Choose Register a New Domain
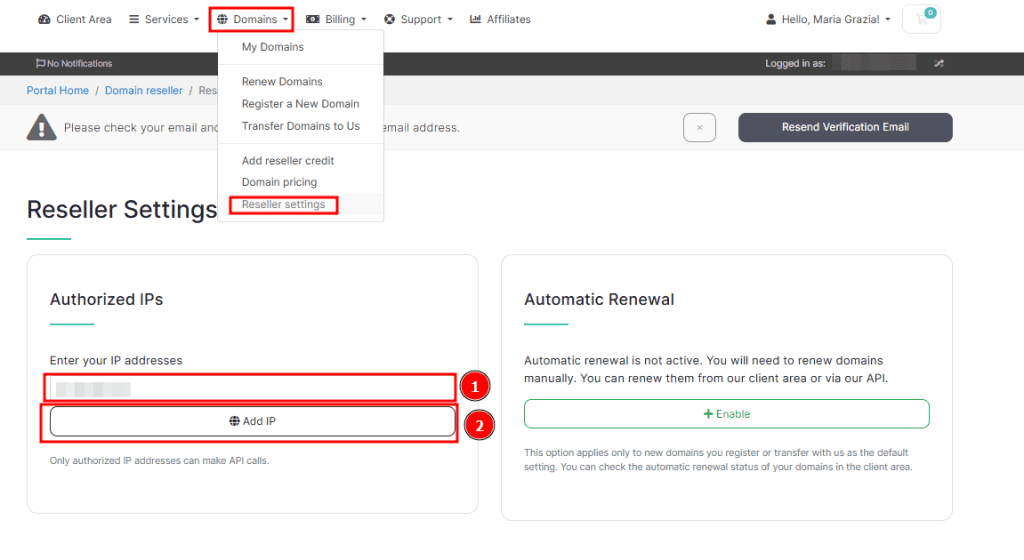The image size is (1024, 560). (x=300, y=104)
